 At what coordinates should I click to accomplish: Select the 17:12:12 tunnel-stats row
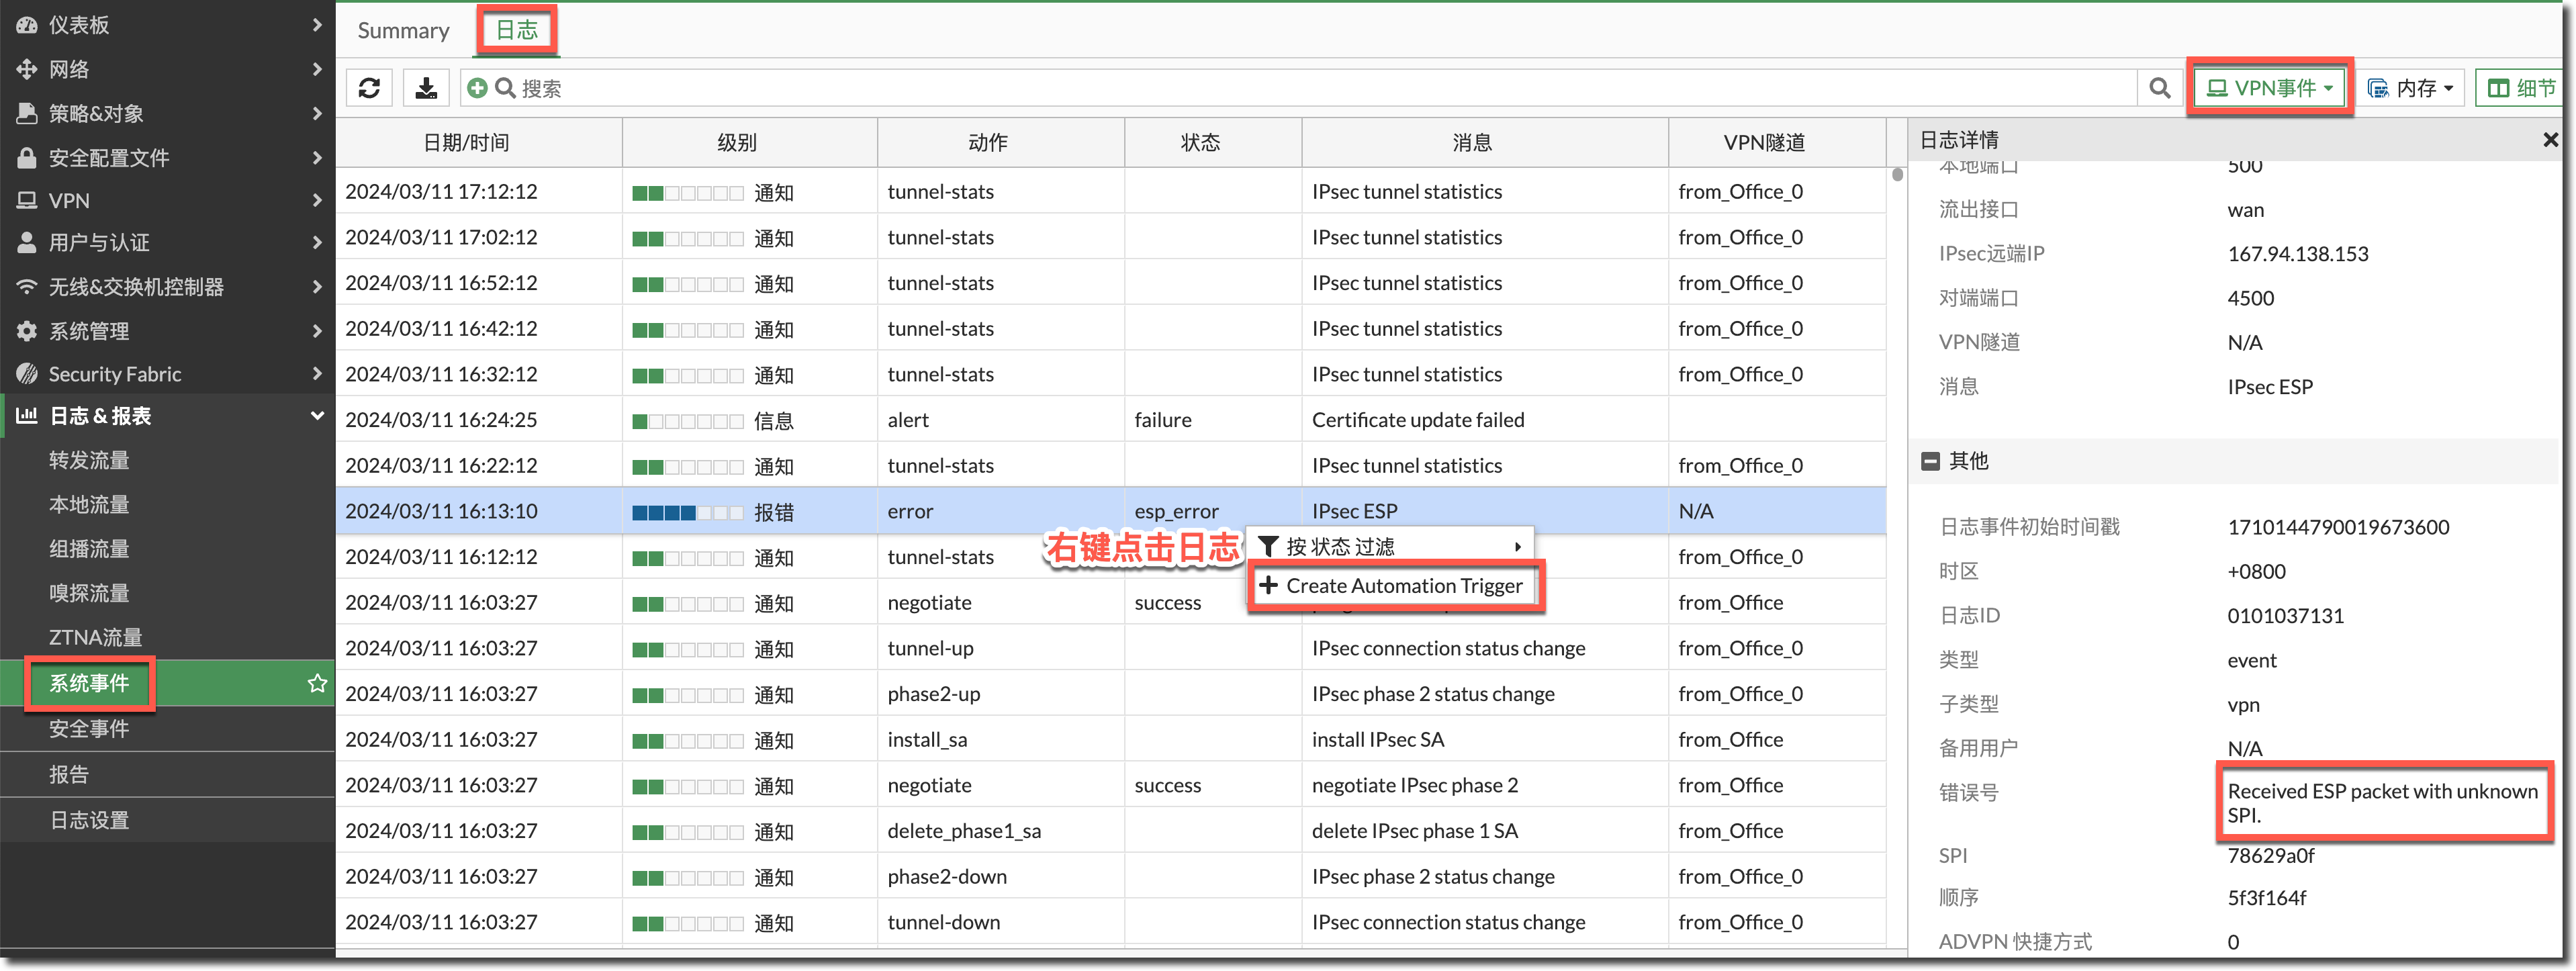[x=1111, y=191]
